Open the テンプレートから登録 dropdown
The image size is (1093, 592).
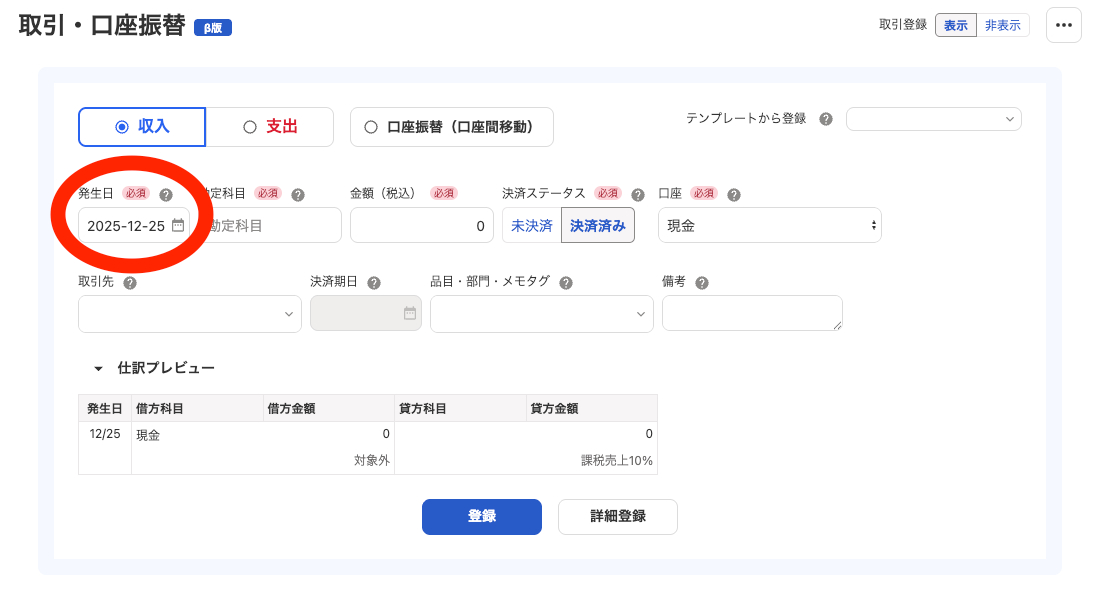[933, 118]
